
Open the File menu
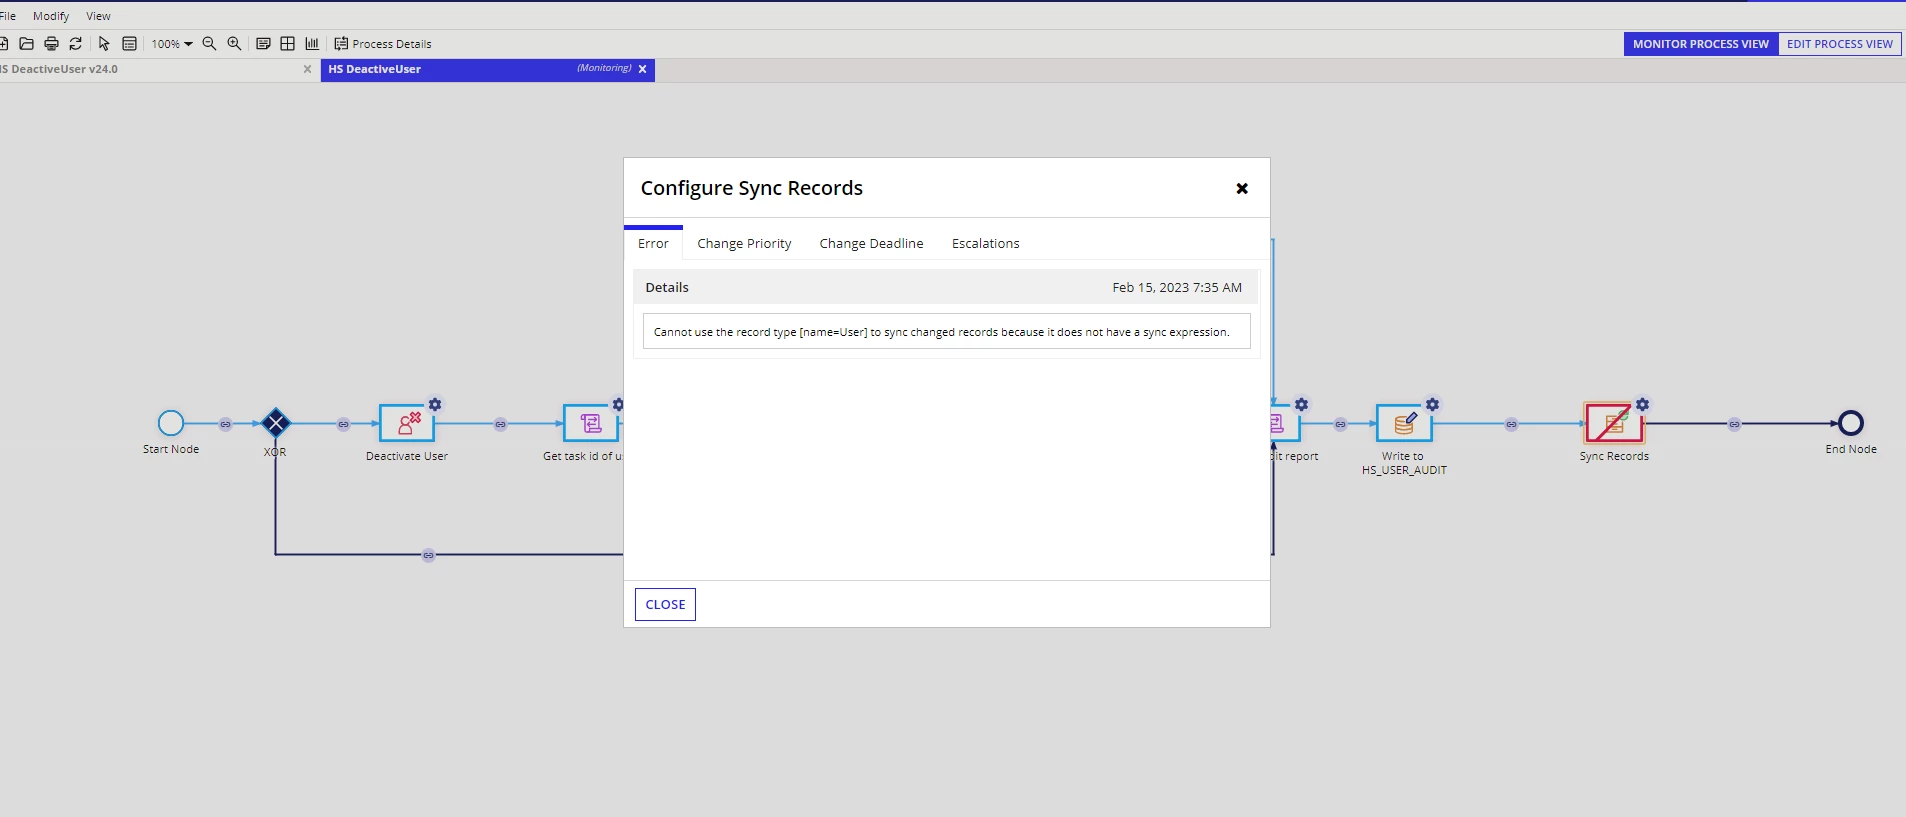[8, 16]
